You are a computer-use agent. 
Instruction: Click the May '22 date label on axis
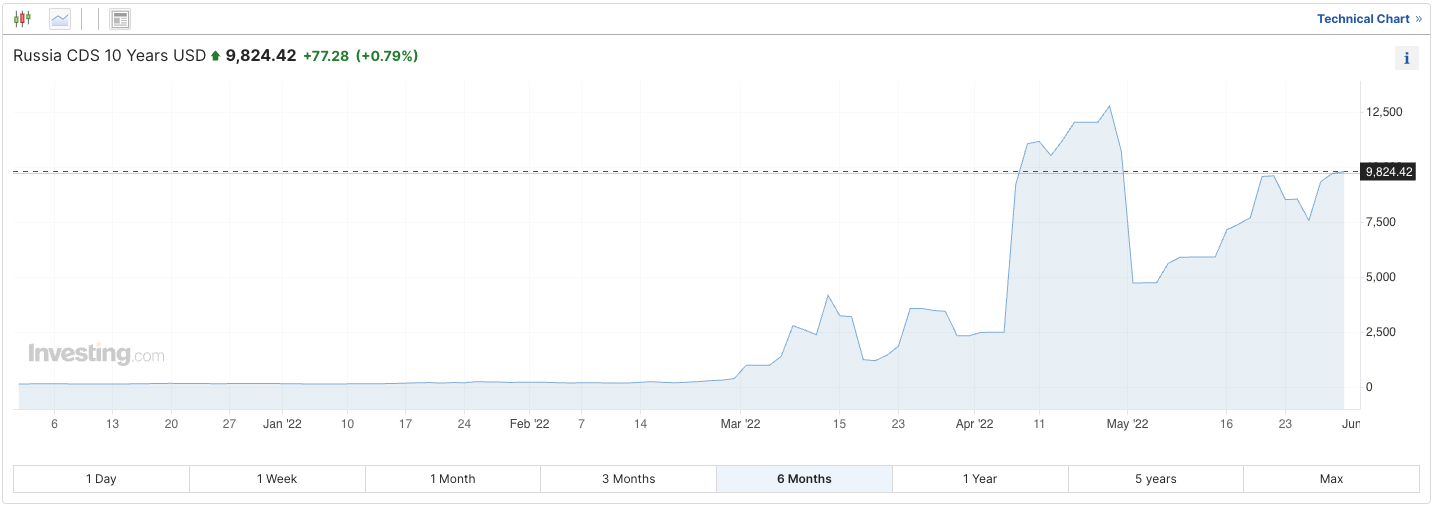[1127, 424]
